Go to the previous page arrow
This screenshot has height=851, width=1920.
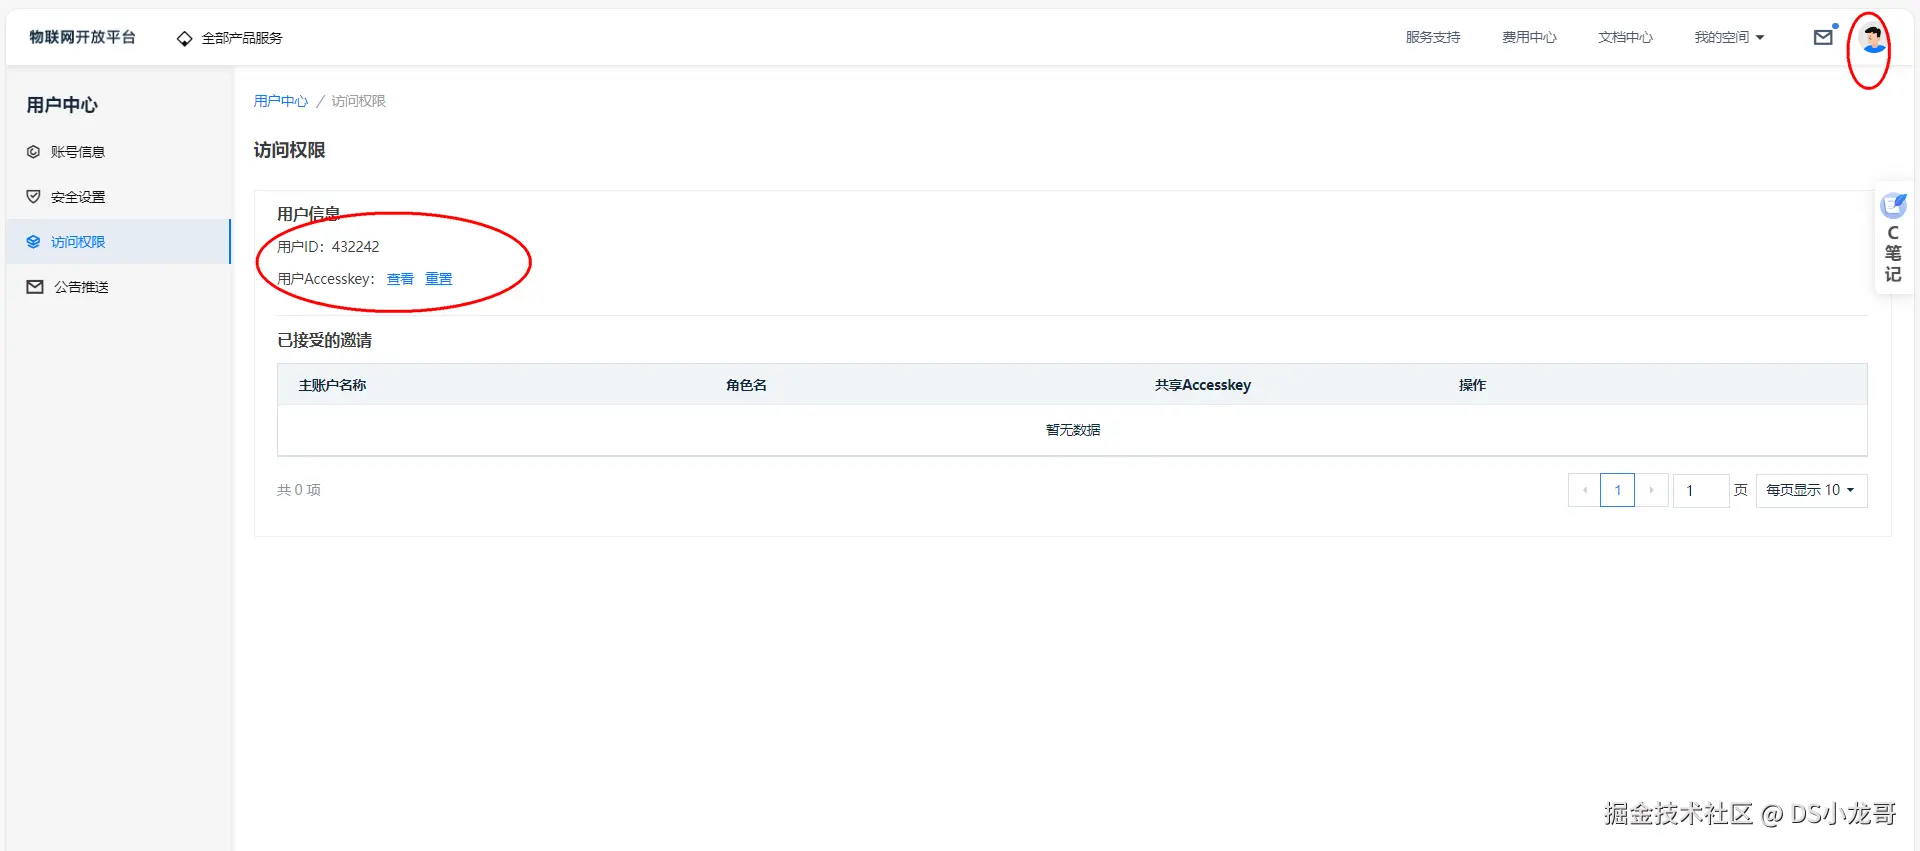click(x=1585, y=490)
